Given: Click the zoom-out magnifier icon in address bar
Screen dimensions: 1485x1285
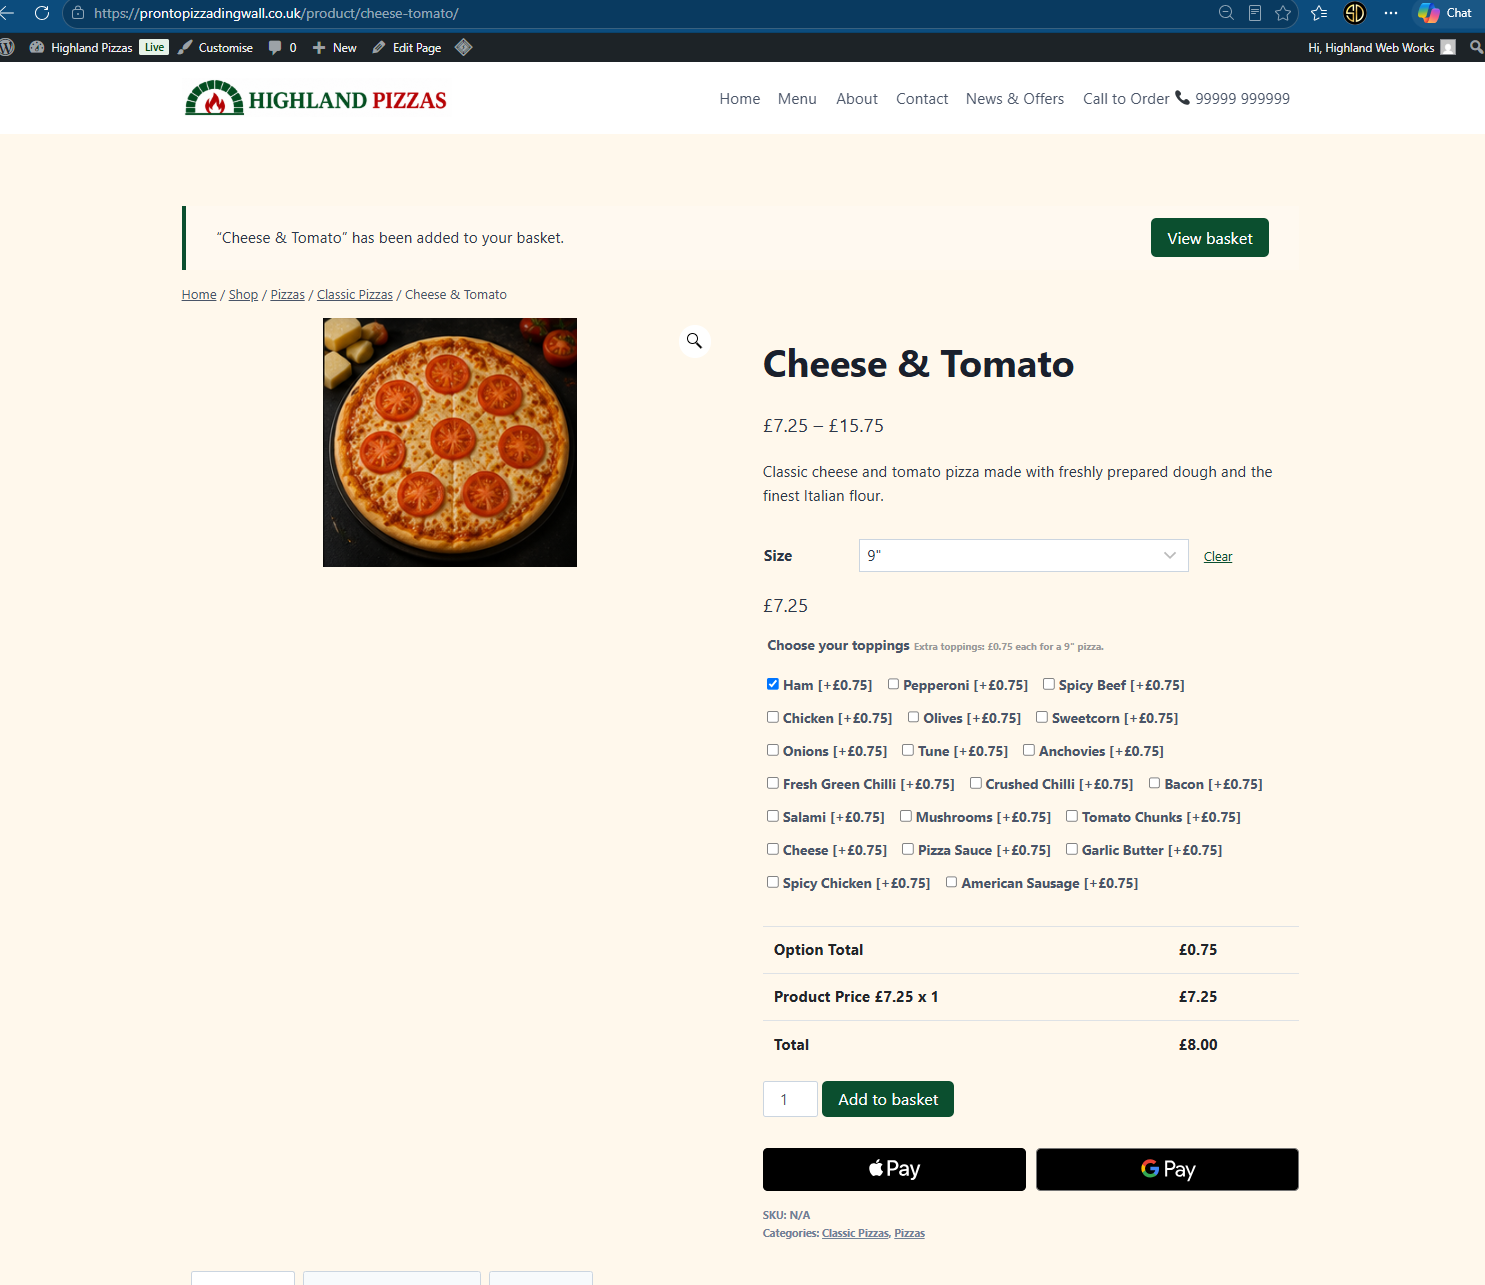Looking at the screenshot, I should tap(1226, 13).
